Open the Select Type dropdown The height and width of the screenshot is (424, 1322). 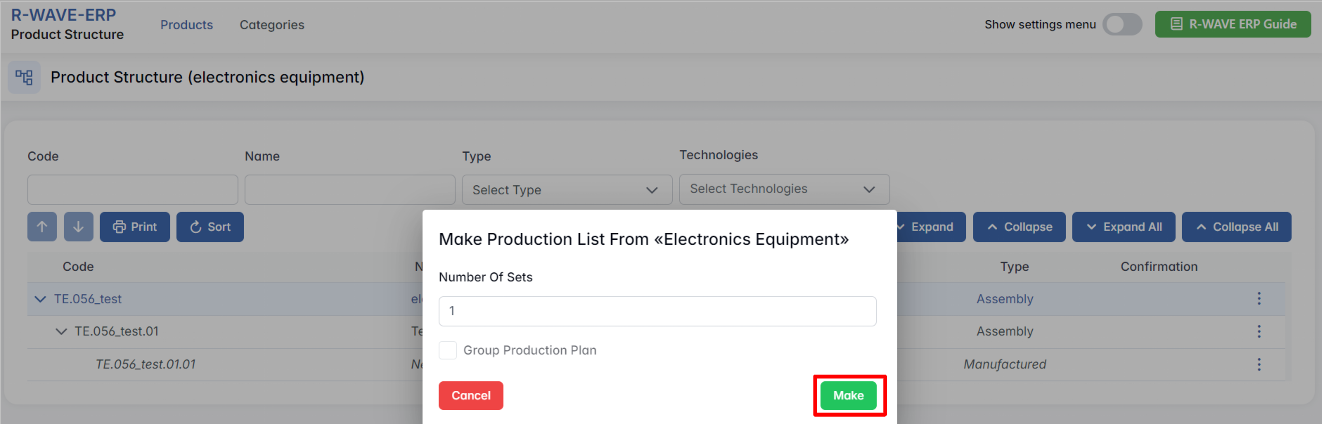[566, 190]
